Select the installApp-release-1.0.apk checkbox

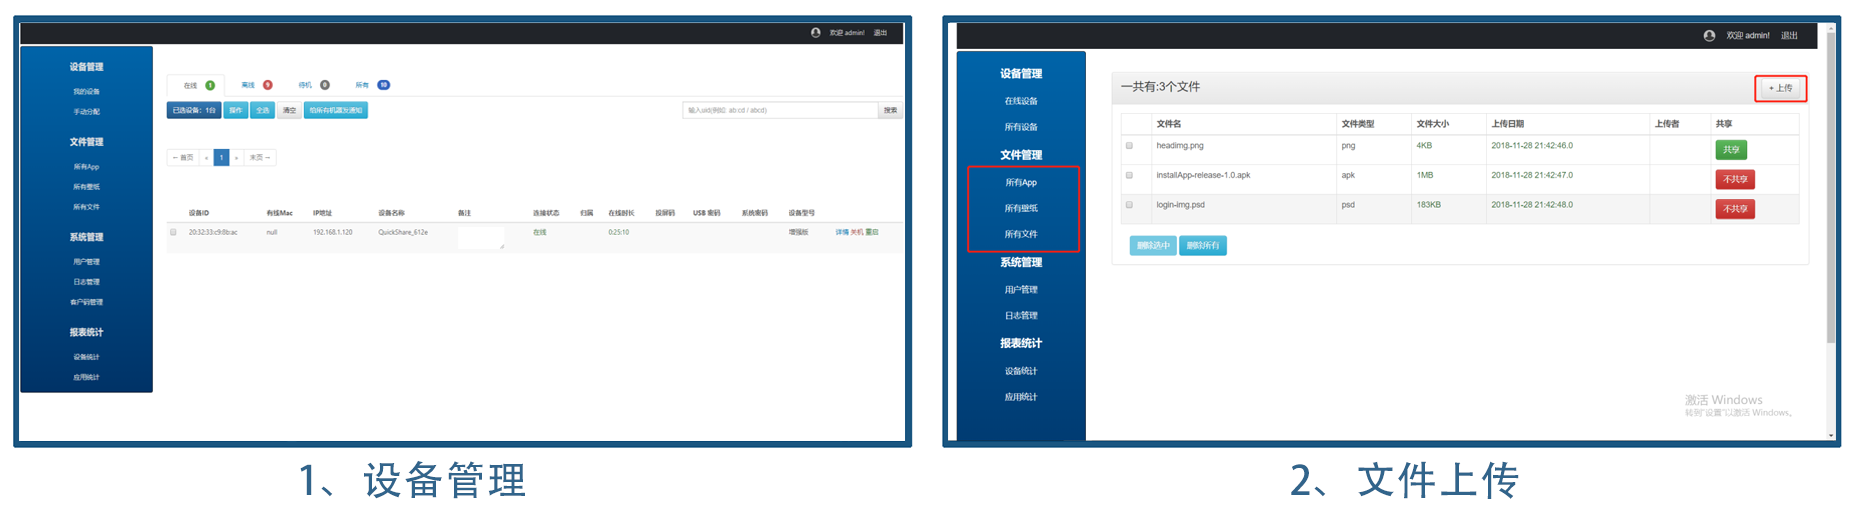coord(1129,176)
